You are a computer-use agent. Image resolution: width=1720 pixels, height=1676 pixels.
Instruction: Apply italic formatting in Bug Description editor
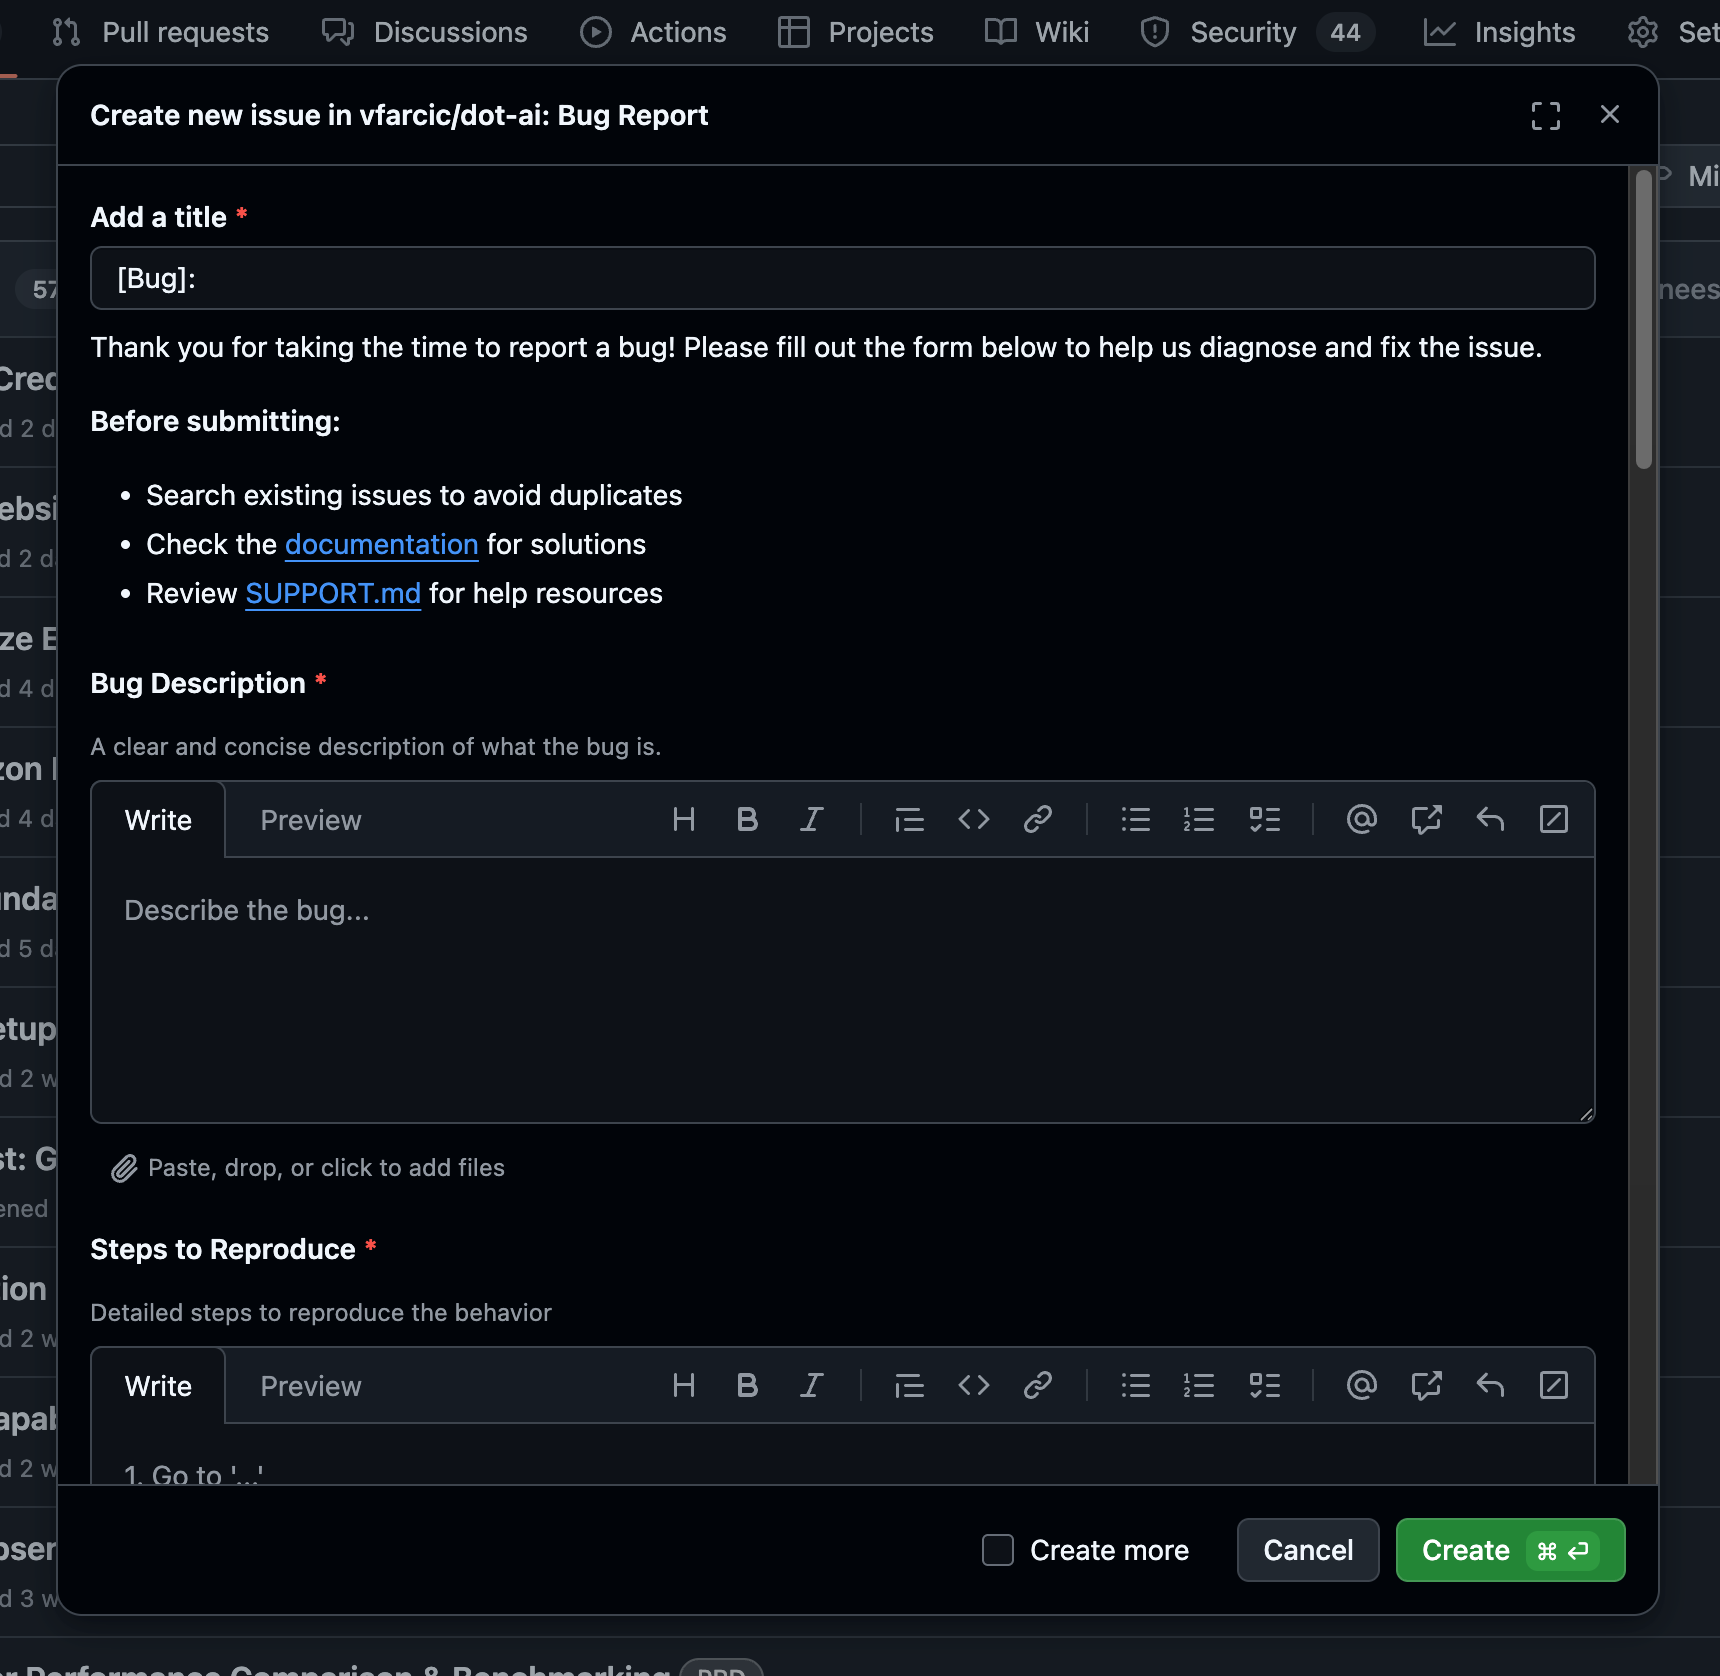click(811, 820)
